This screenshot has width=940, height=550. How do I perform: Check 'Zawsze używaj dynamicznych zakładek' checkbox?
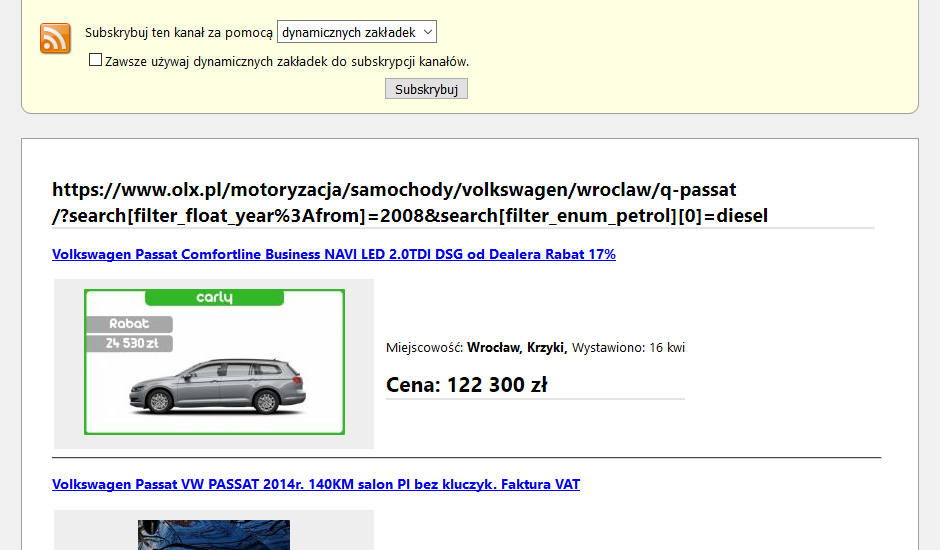coord(95,60)
